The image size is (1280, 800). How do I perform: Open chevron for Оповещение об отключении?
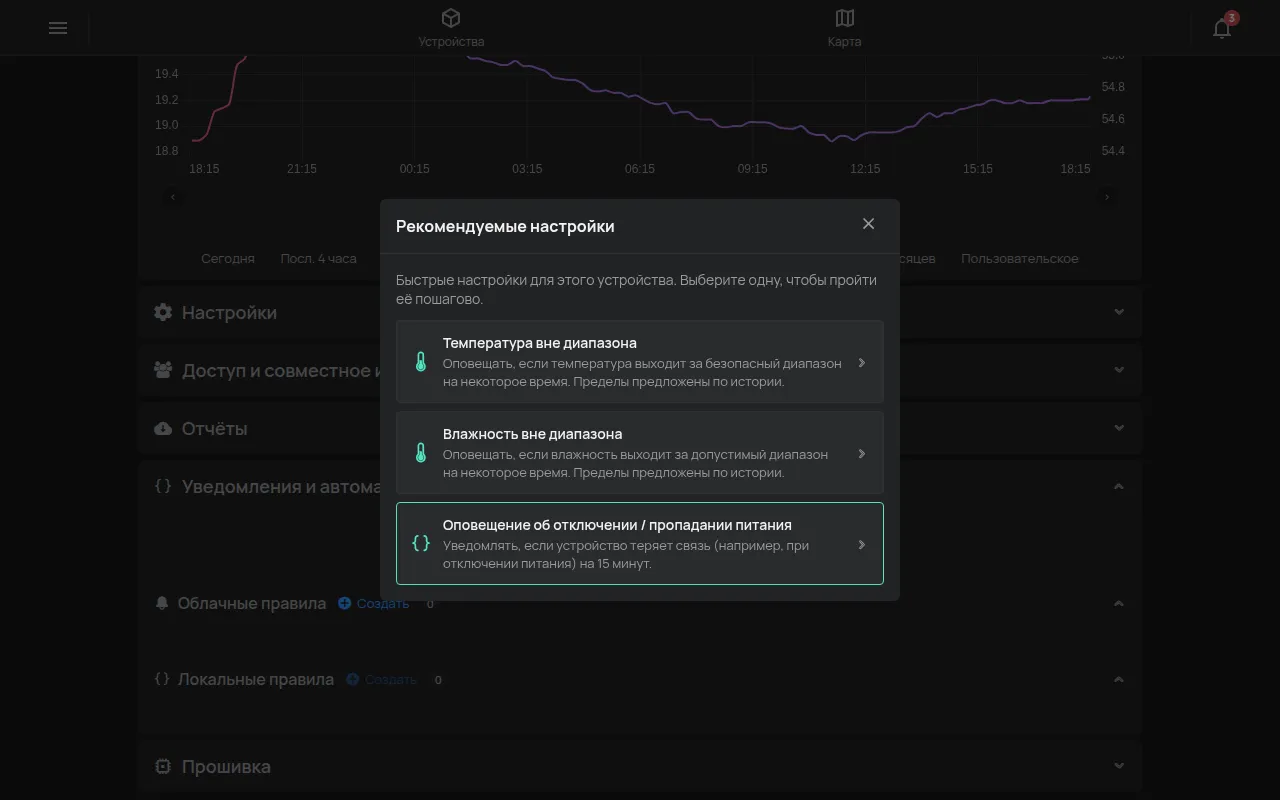coord(862,545)
